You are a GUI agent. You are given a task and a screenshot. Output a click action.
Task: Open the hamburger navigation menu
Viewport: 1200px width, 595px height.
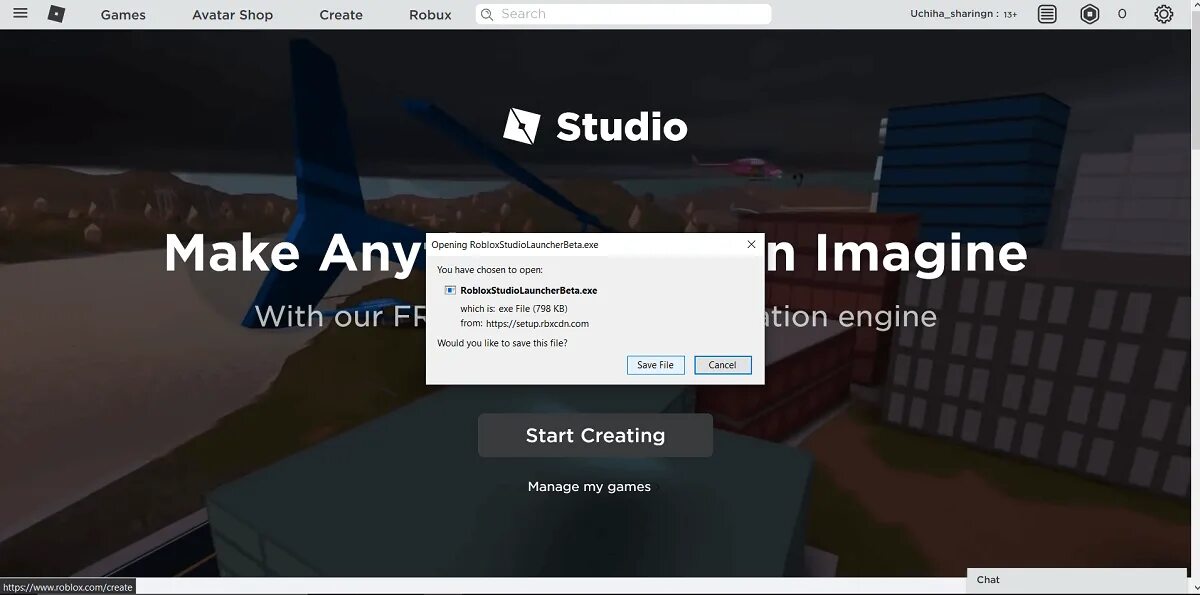tap(20, 14)
